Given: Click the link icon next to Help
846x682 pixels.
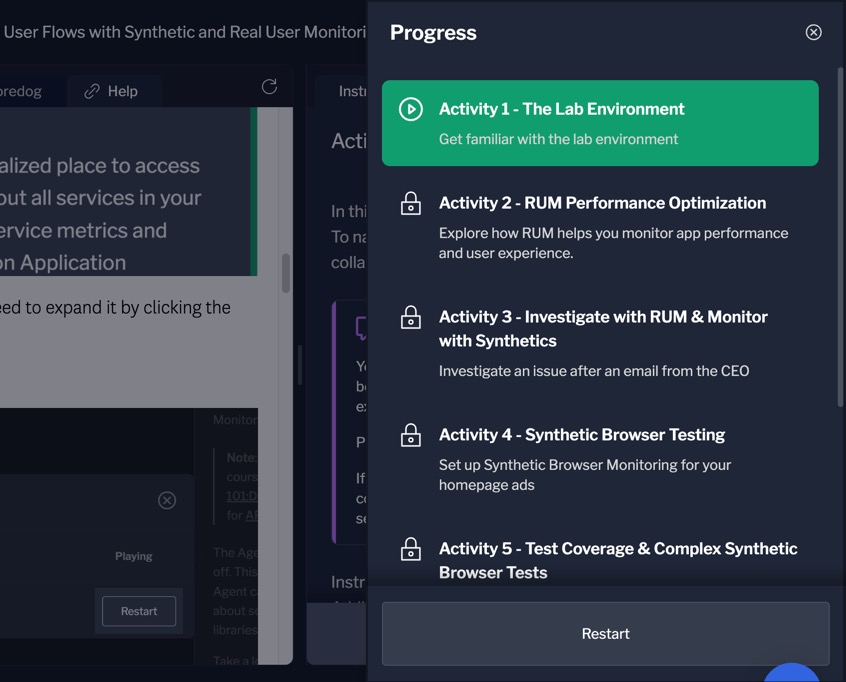Looking at the screenshot, I should coord(92,91).
